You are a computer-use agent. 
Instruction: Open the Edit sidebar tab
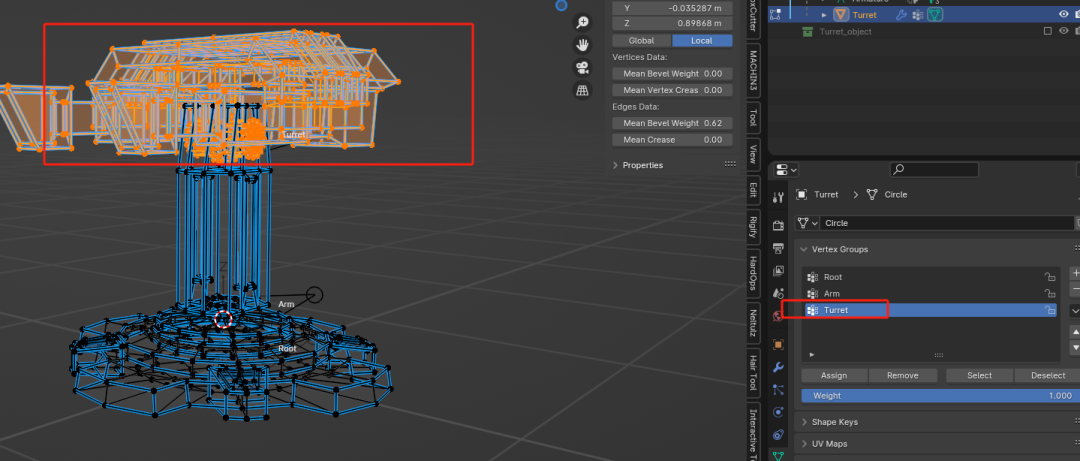(x=754, y=190)
